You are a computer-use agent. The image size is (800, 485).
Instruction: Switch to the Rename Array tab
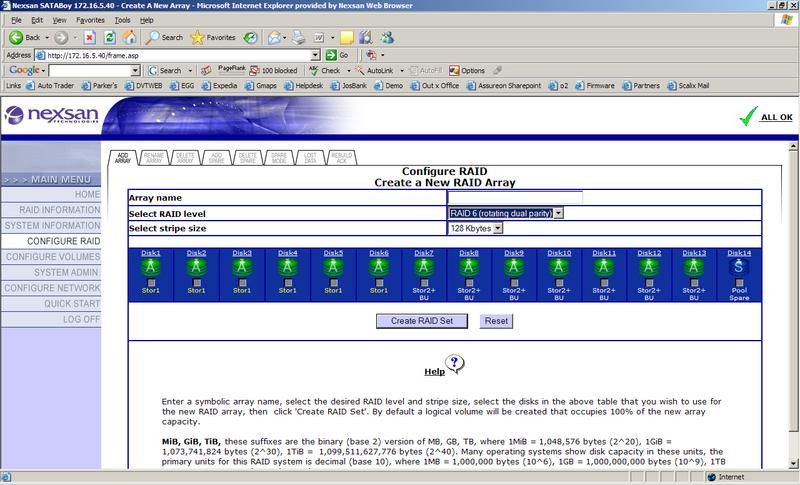pos(154,158)
